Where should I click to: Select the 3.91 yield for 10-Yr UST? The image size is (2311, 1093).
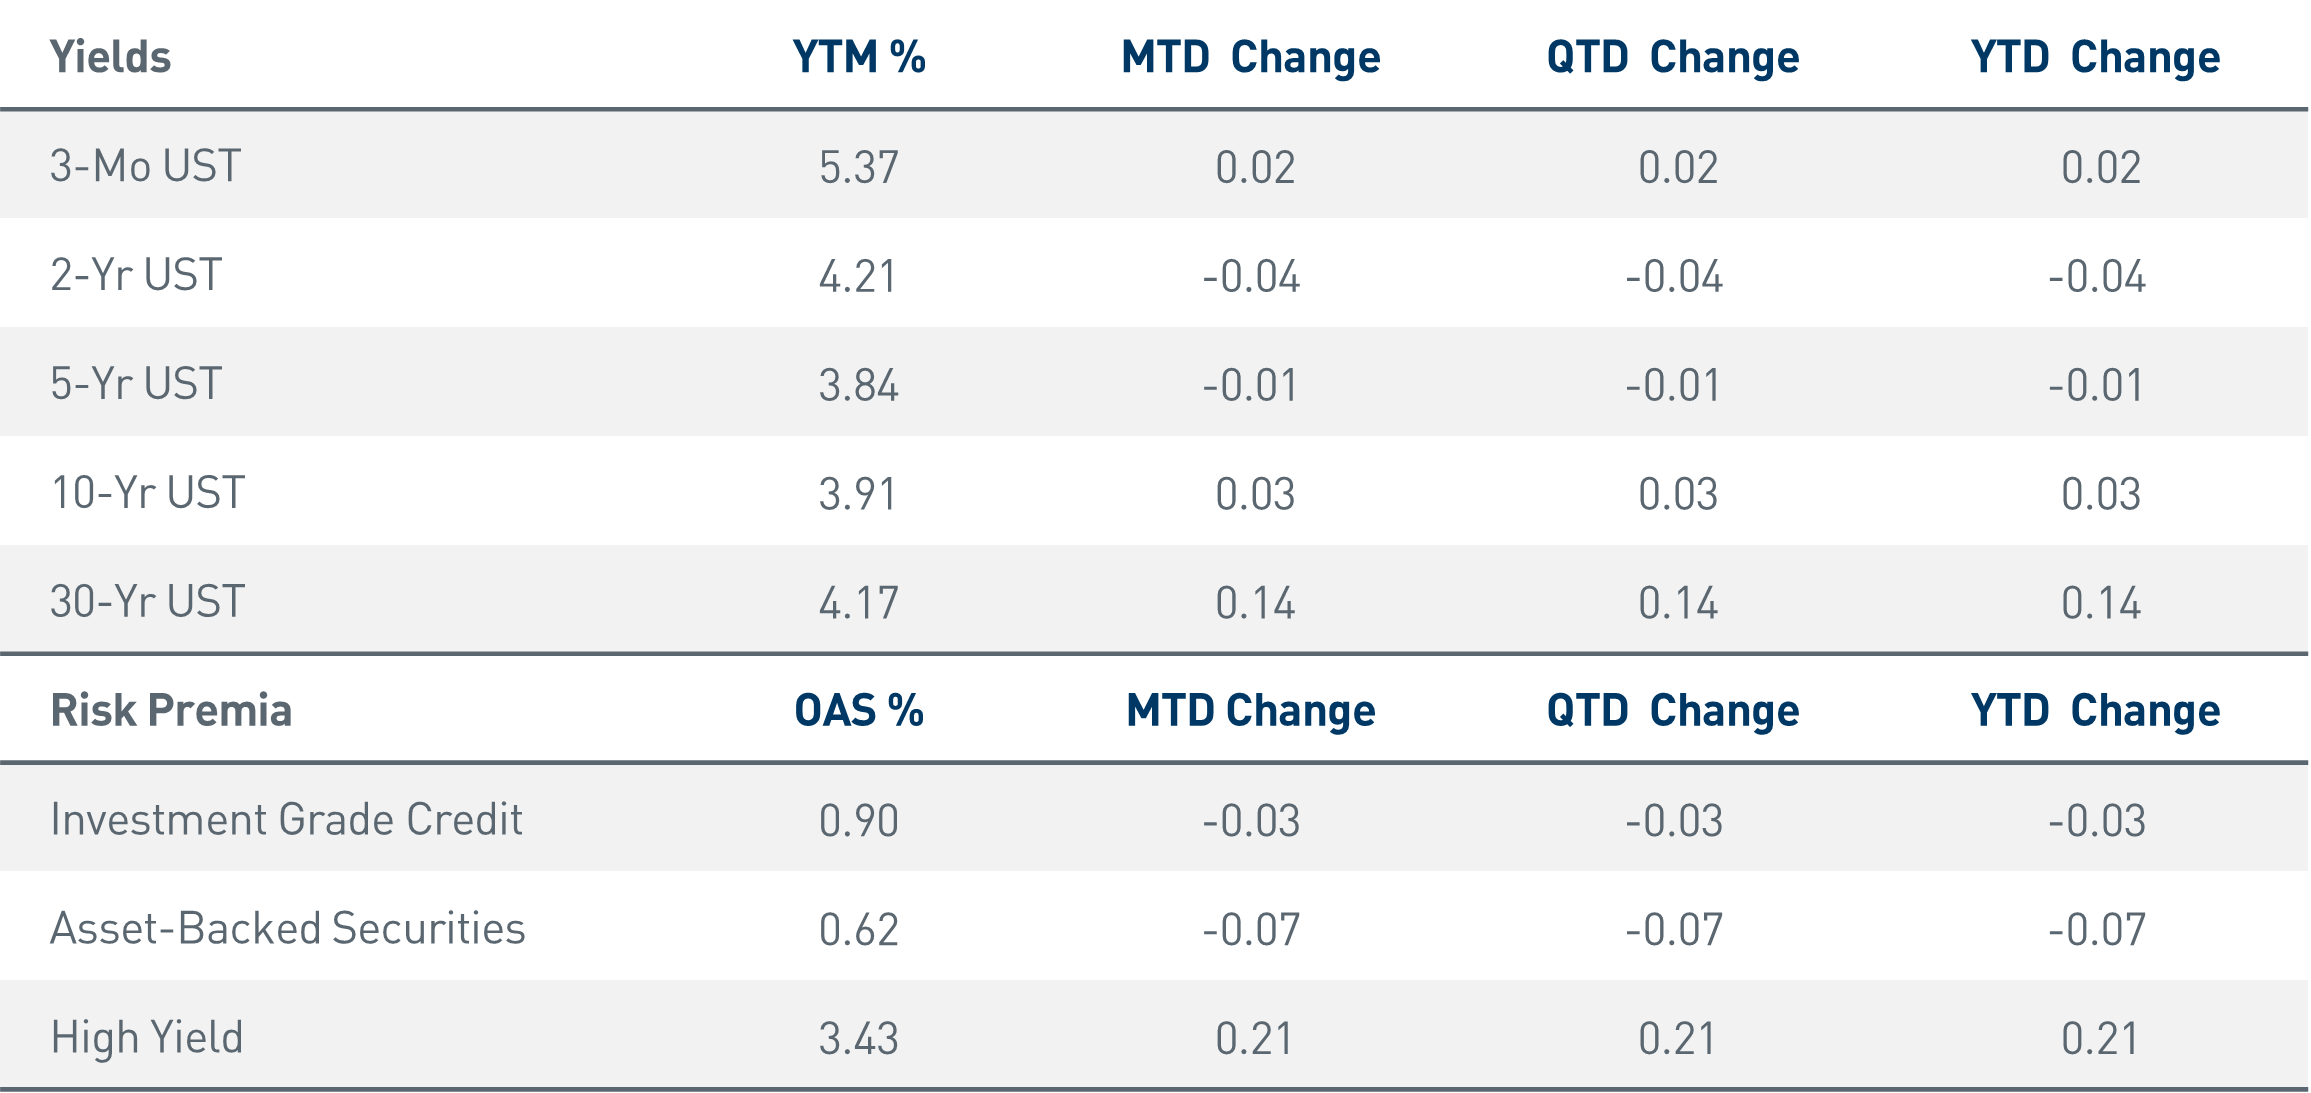click(x=859, y=494)
